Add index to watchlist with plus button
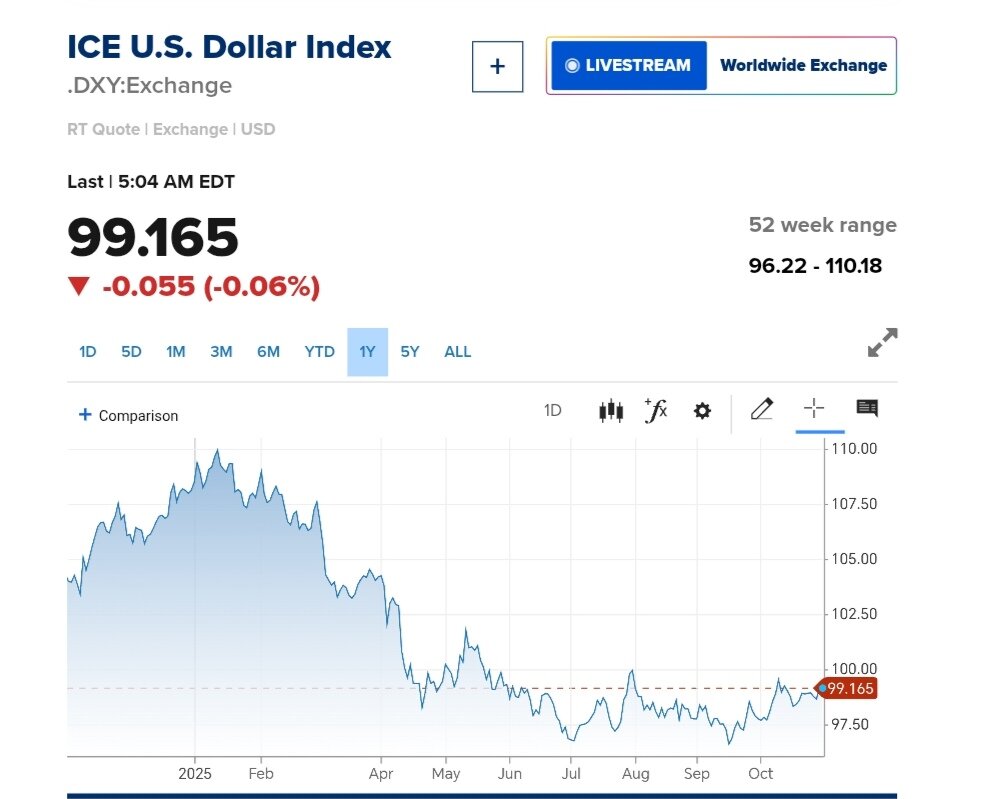The image size is (984, 799). pyautogui.click(x=497, y=66)
